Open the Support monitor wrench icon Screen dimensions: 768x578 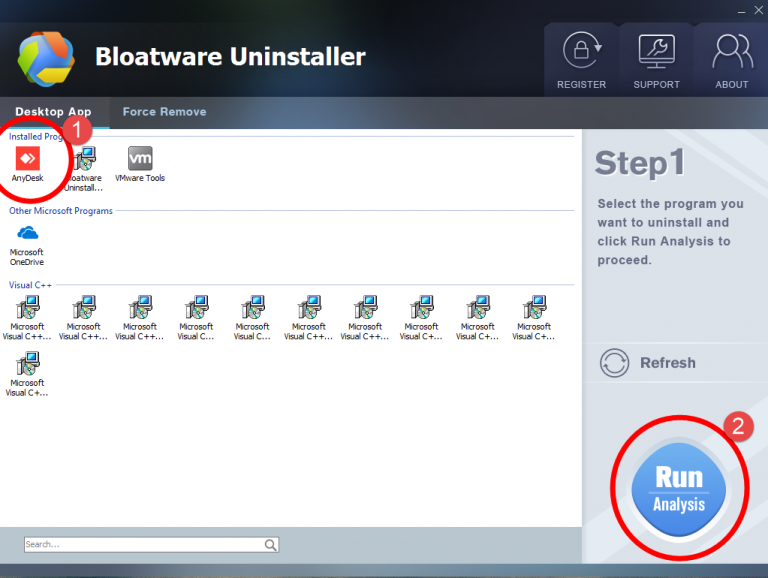tap(656, 50)
